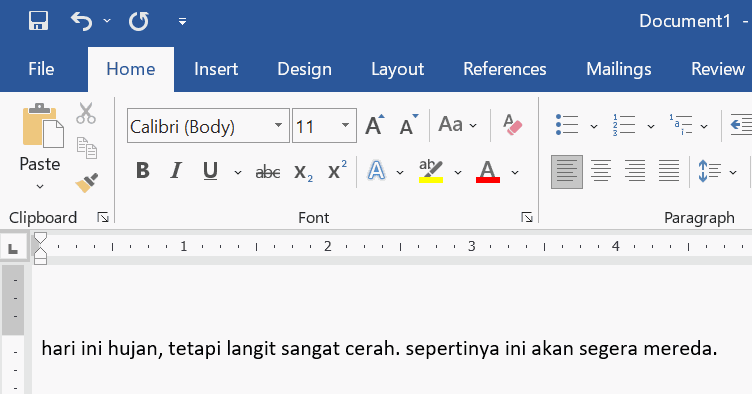Viewport: 752px width, 394px height.
Task: Click the Format Painter brush icon
Action: [87, 183]
